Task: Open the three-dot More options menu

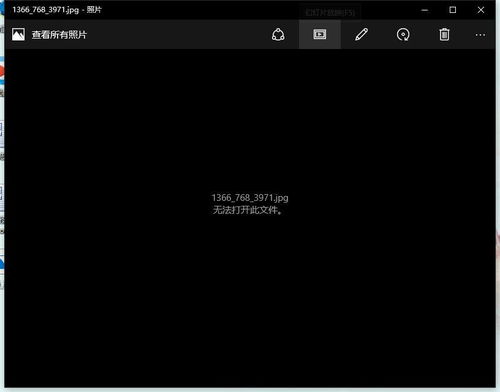Action: coord(480,35)
